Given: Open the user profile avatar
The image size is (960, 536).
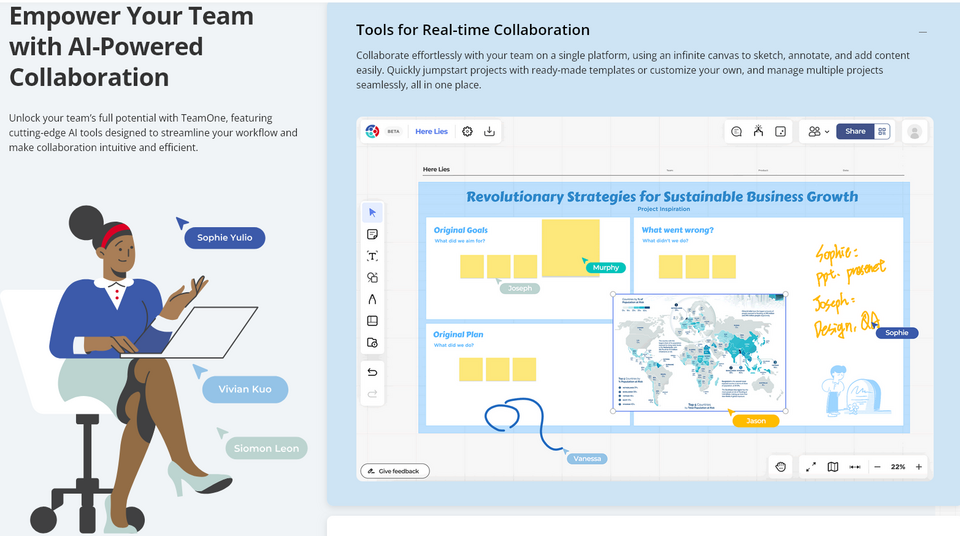Looking at the screenshot, I should [915, 132].
